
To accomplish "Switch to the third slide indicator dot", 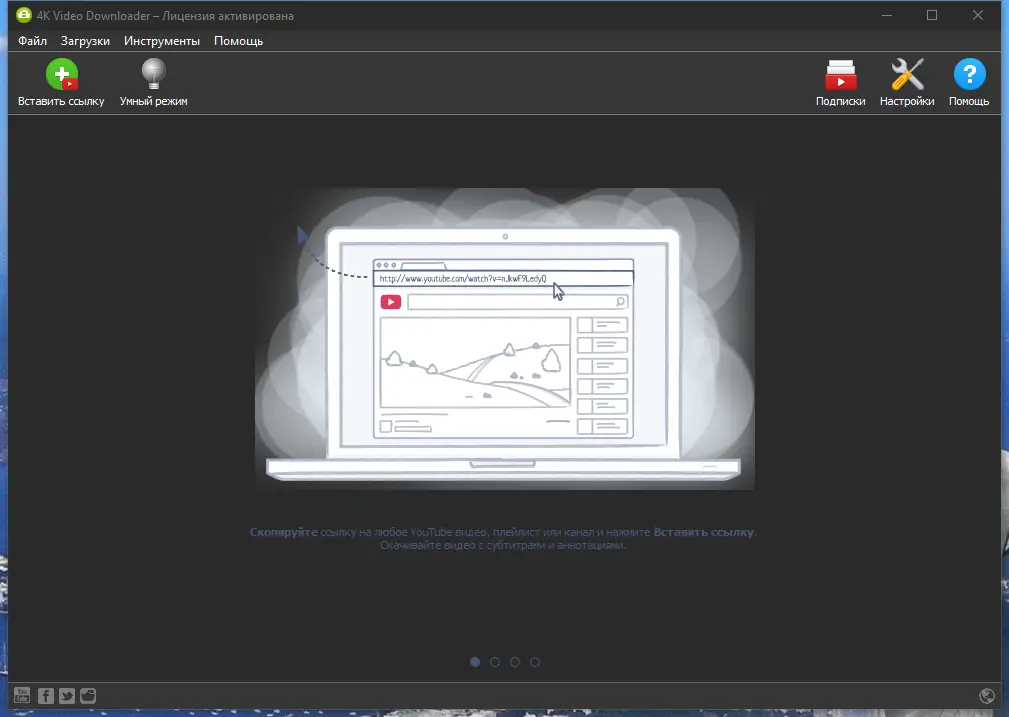I will tap(515, 662).
